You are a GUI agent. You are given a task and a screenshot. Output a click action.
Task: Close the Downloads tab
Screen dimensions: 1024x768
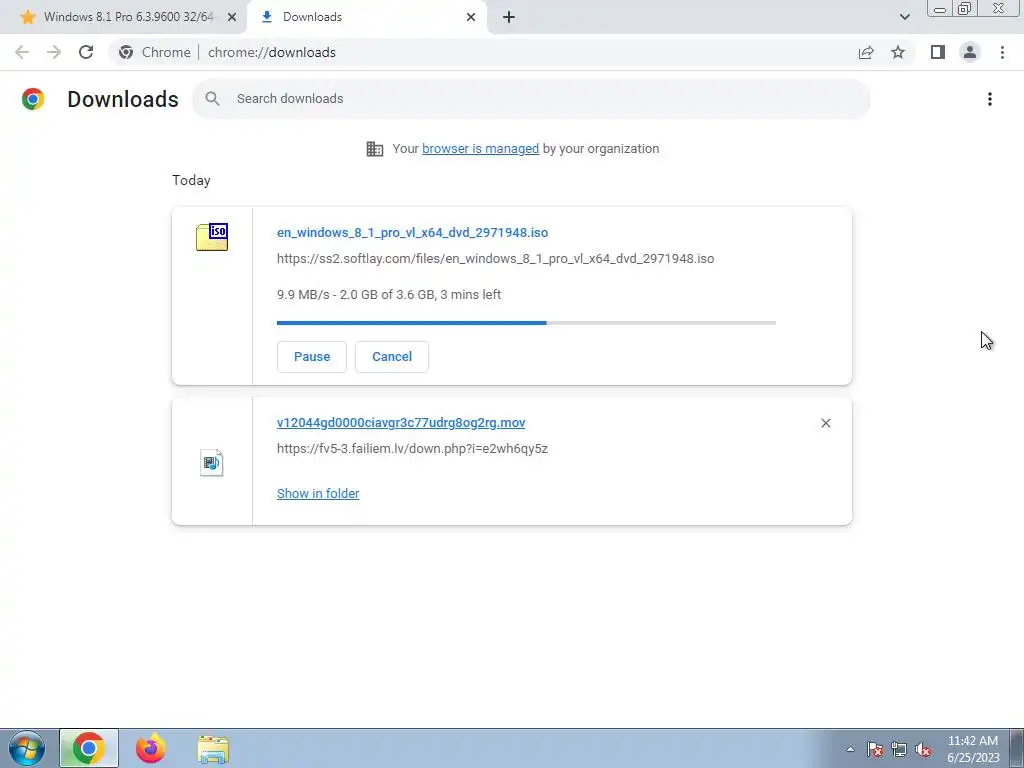pyautogui.click(x=471, y=17)
